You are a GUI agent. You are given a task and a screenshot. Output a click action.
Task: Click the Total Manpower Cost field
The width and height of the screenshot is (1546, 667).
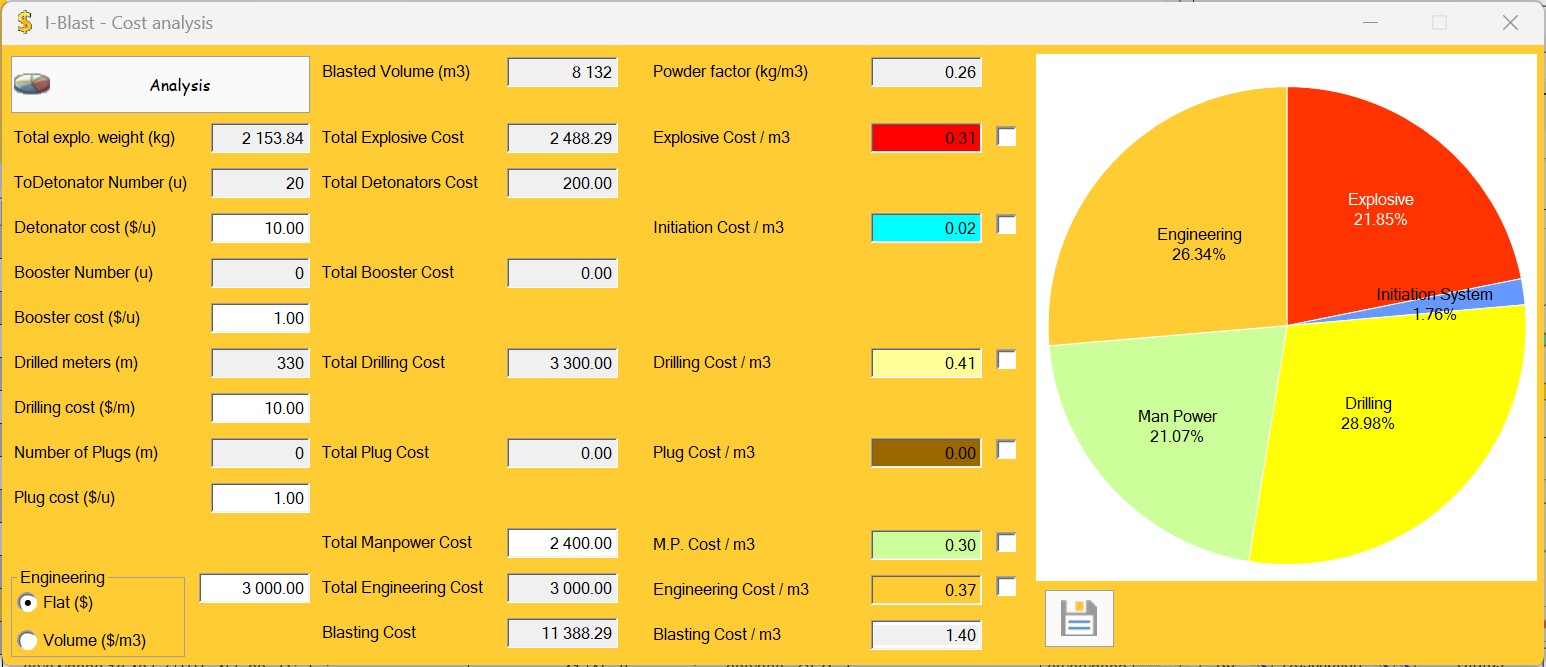(562, 543)
